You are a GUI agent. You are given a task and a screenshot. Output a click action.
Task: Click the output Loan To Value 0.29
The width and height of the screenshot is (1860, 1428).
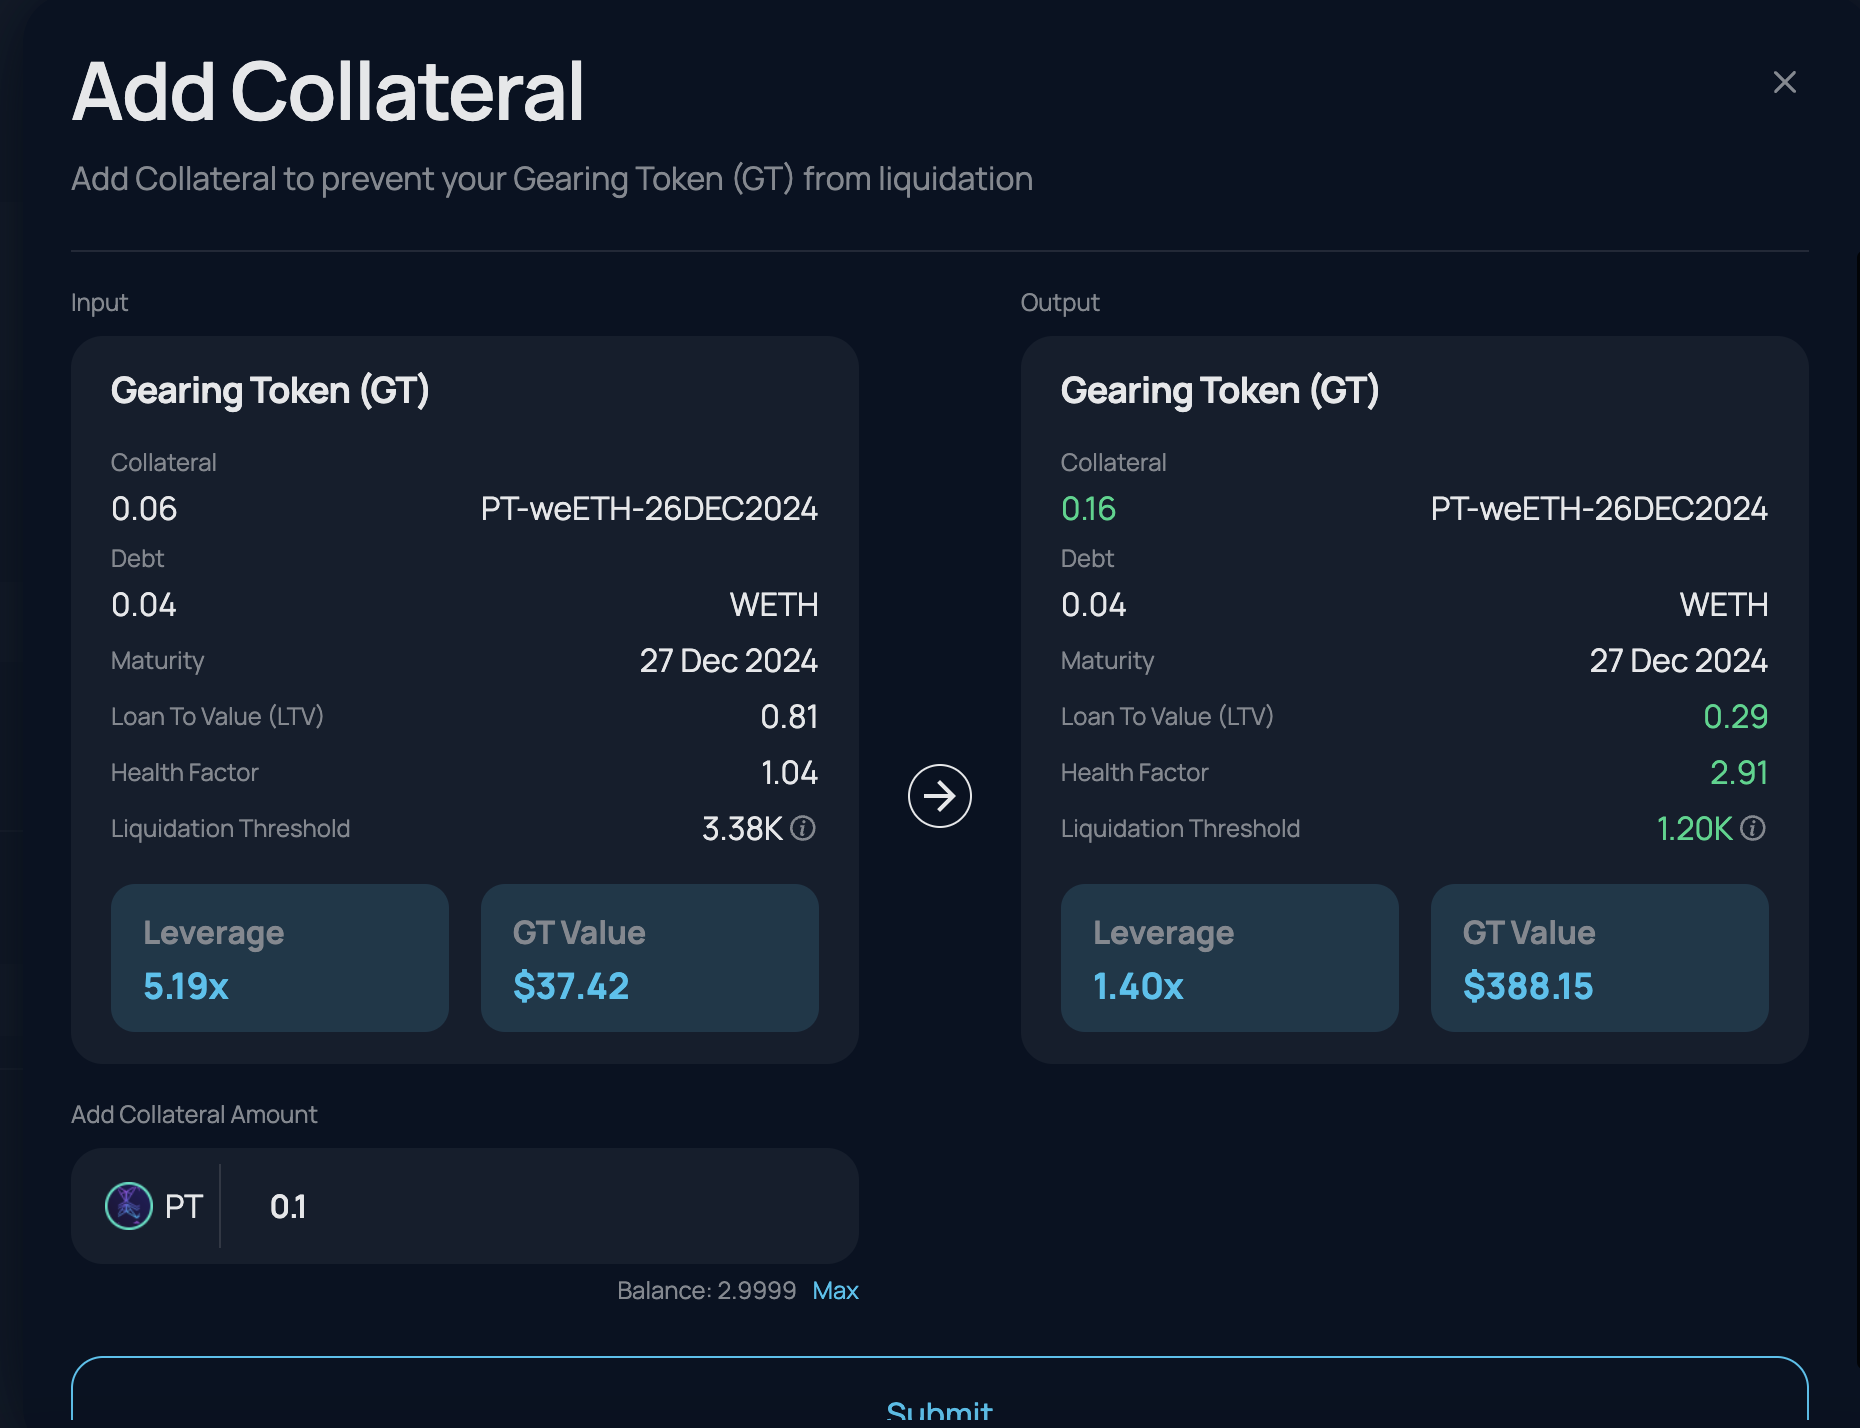tap(1735, 717)
